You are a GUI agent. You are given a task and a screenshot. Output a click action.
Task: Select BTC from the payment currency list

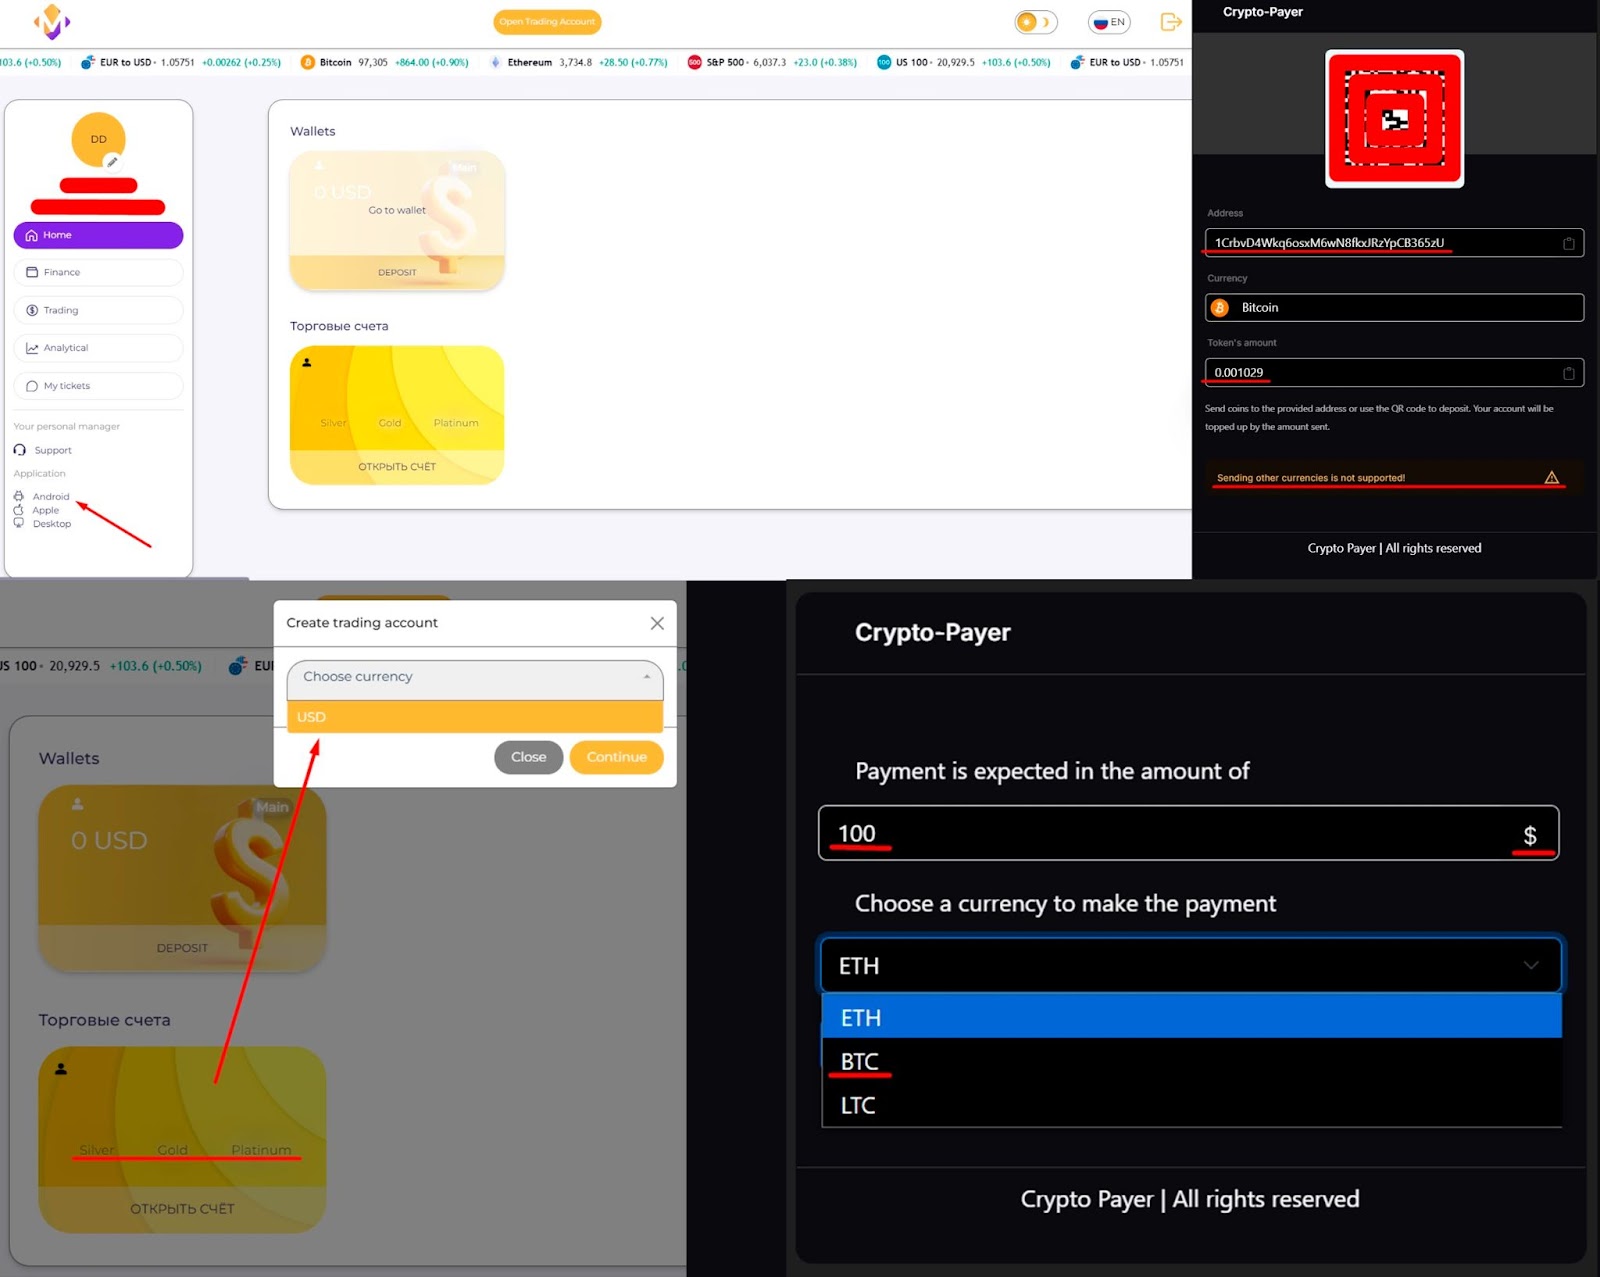tap(1191, 1061)
